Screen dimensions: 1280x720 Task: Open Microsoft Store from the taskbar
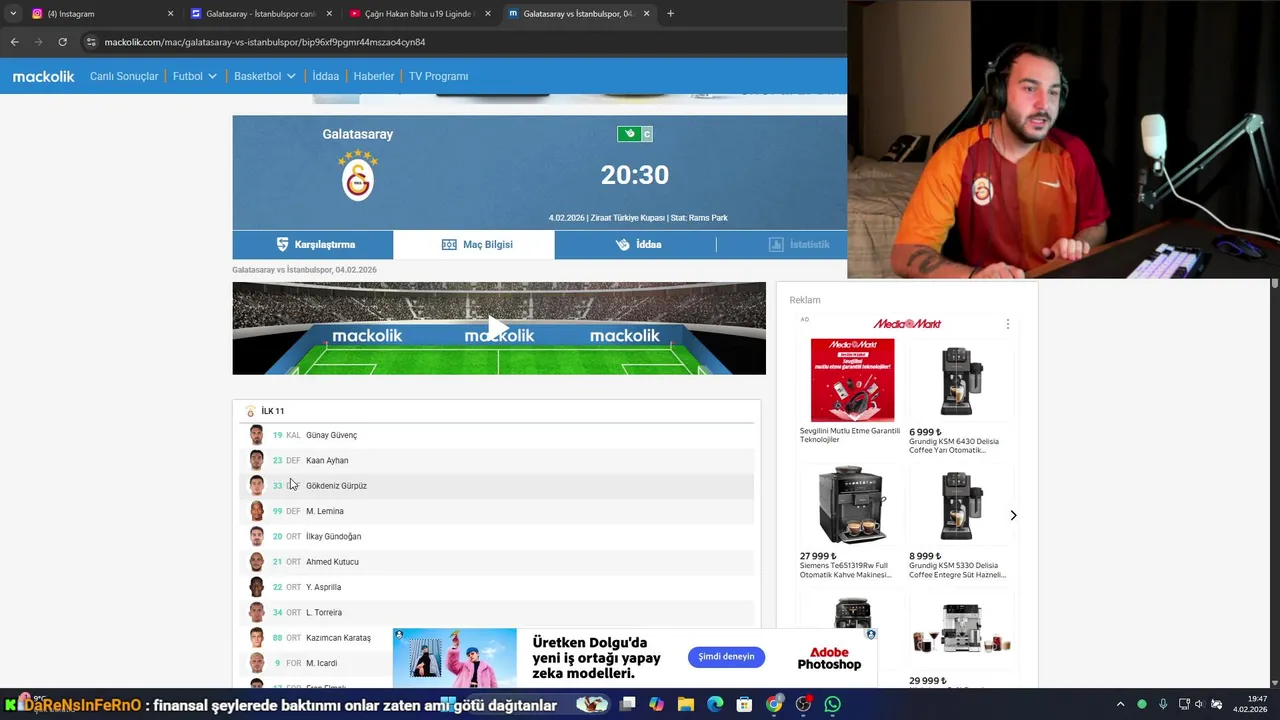click(x=744, y=705)
